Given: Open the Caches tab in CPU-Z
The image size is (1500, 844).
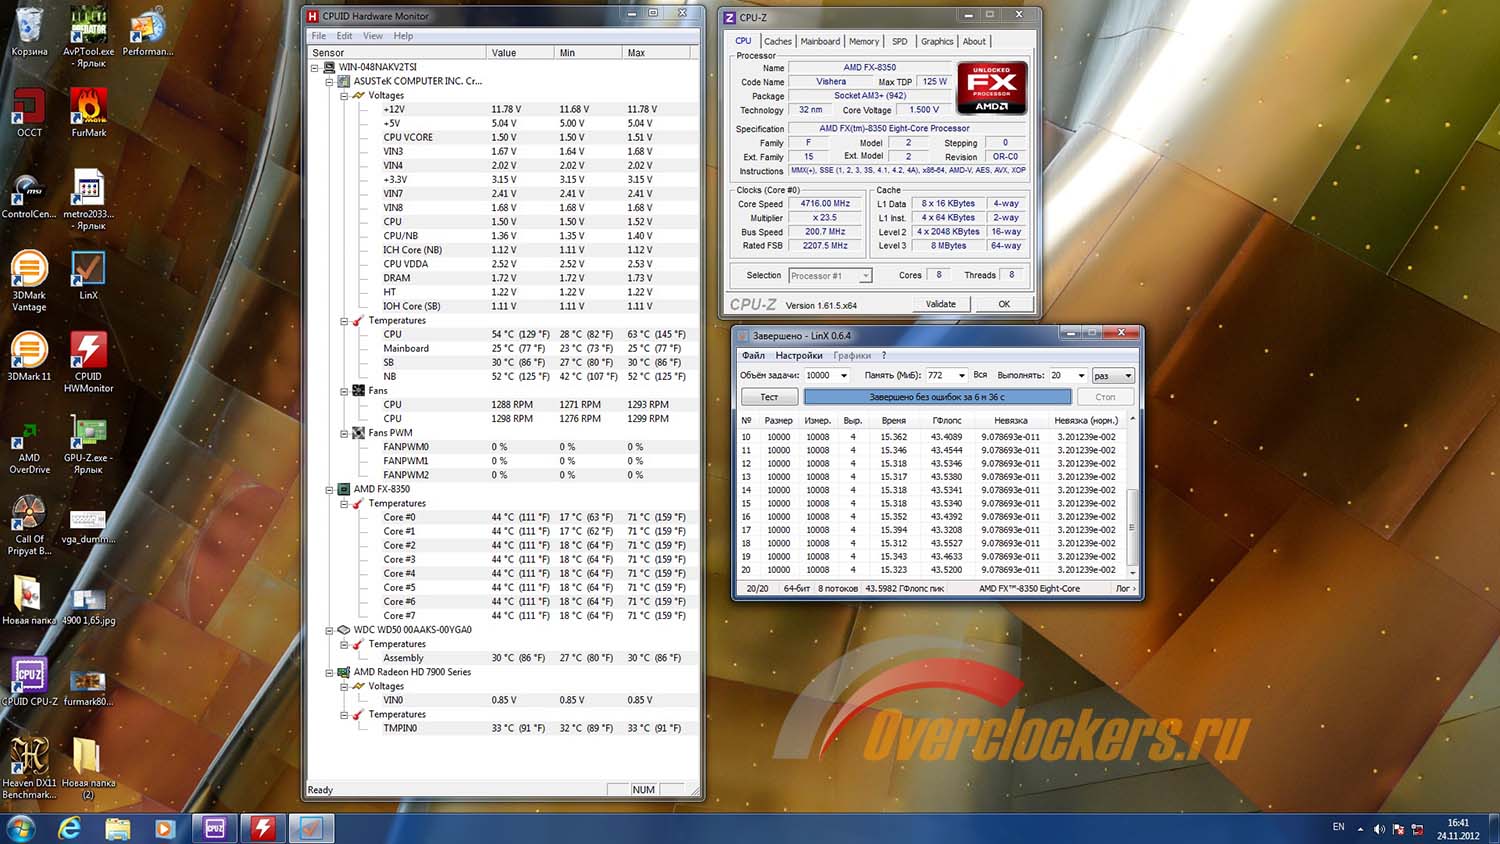Looking at the screenshot, I should point(778,41).
